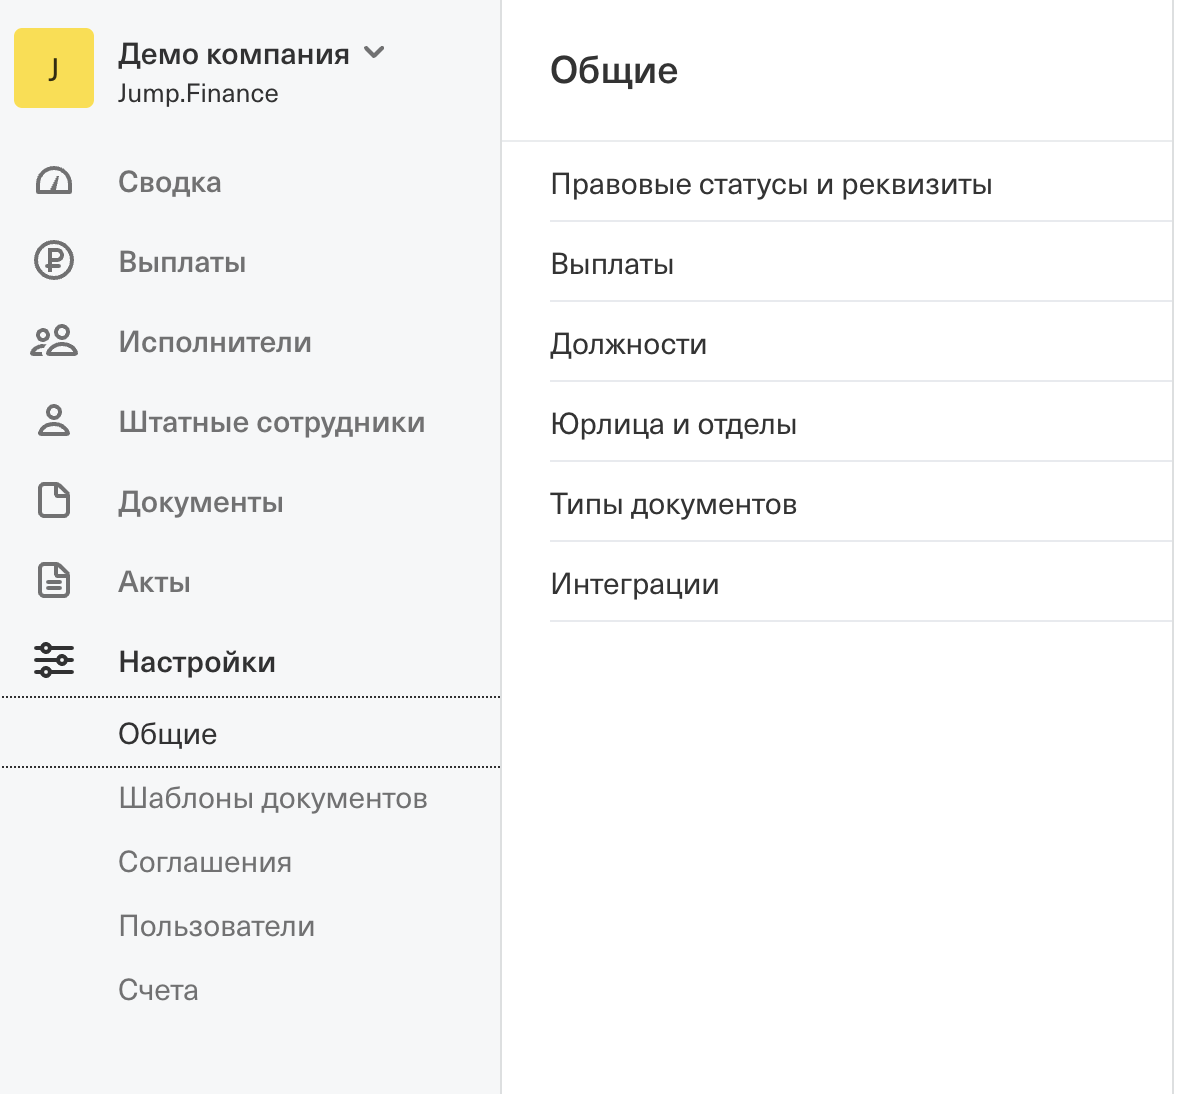Click the Штатные сотрудники person icon
Screen dimensions: 1184x1094
coord(54,421)
